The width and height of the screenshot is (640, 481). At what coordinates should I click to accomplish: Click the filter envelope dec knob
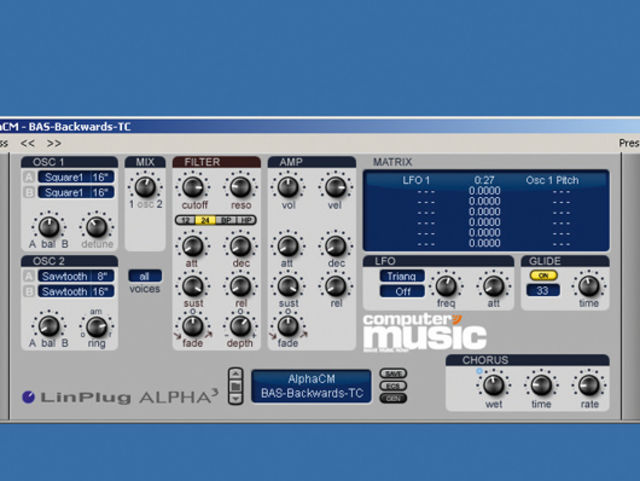(240, 245)
